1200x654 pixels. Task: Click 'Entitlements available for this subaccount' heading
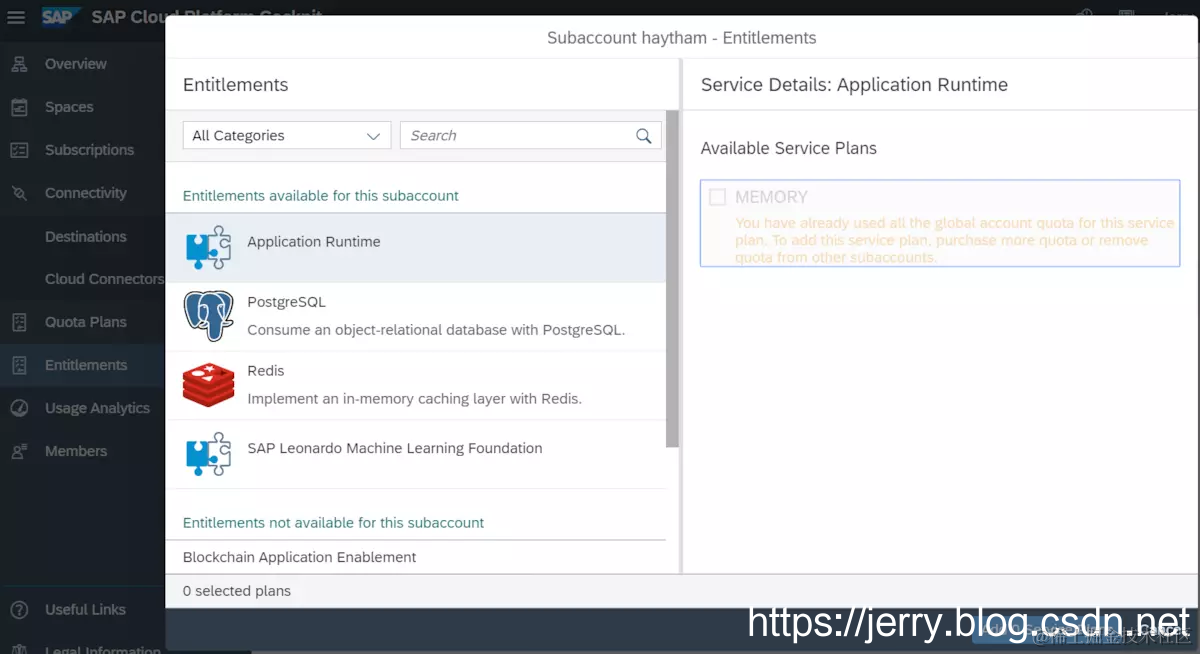pyautogui.click(x=321, y=195)
